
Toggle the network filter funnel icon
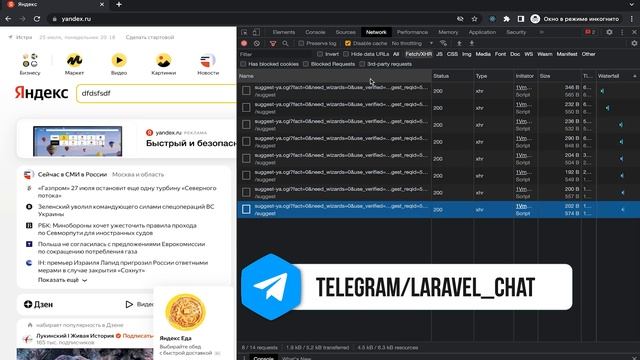tap(273, 43)
